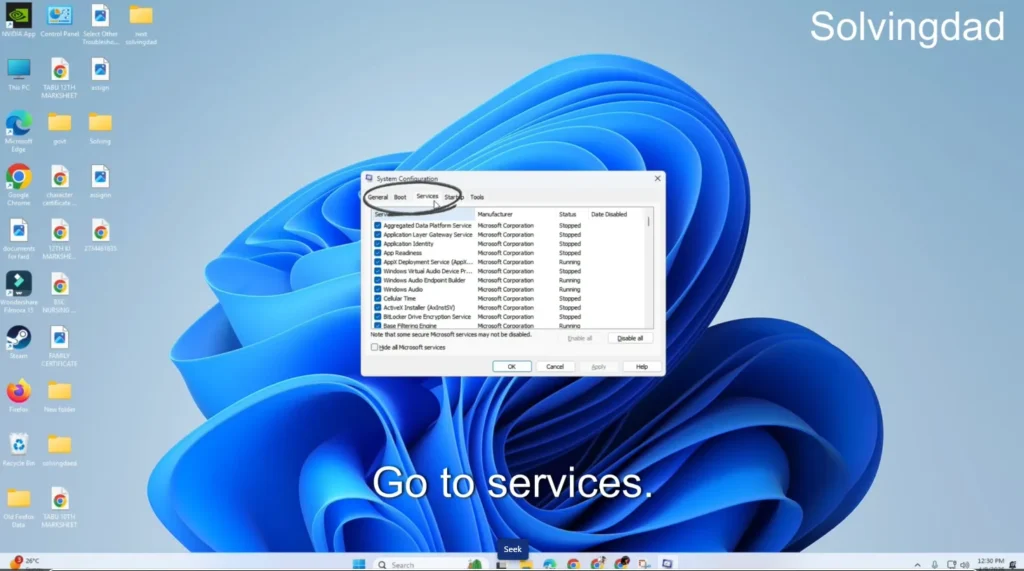Open the weather widget showing 26°C
This screenshot has height=571, width=1024.
pos(25,562)
